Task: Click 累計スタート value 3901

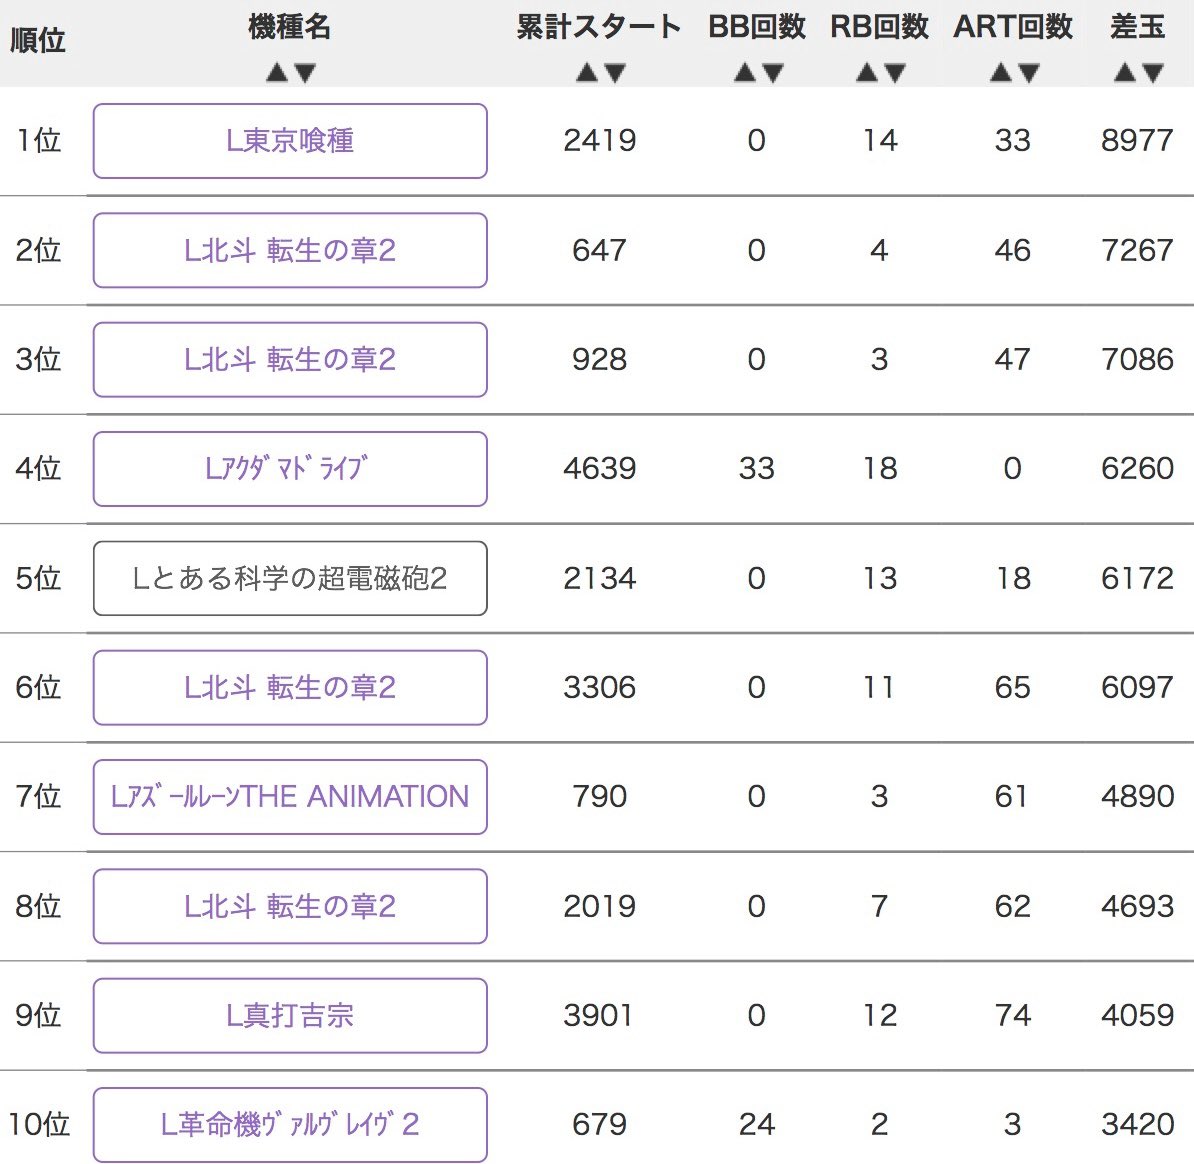Action: [x=599, y=1016]
